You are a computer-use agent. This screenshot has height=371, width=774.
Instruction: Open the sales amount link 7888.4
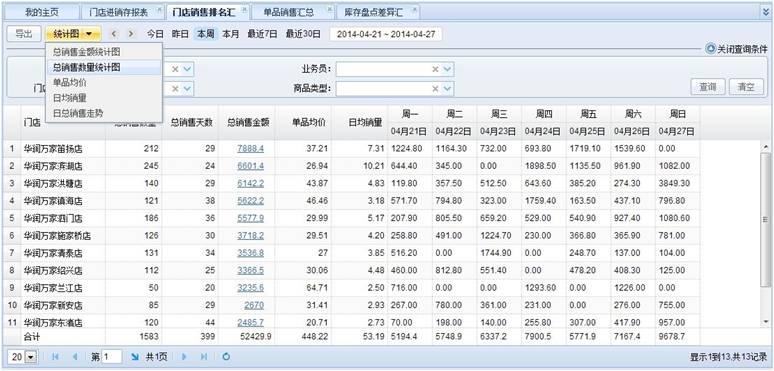250,148
